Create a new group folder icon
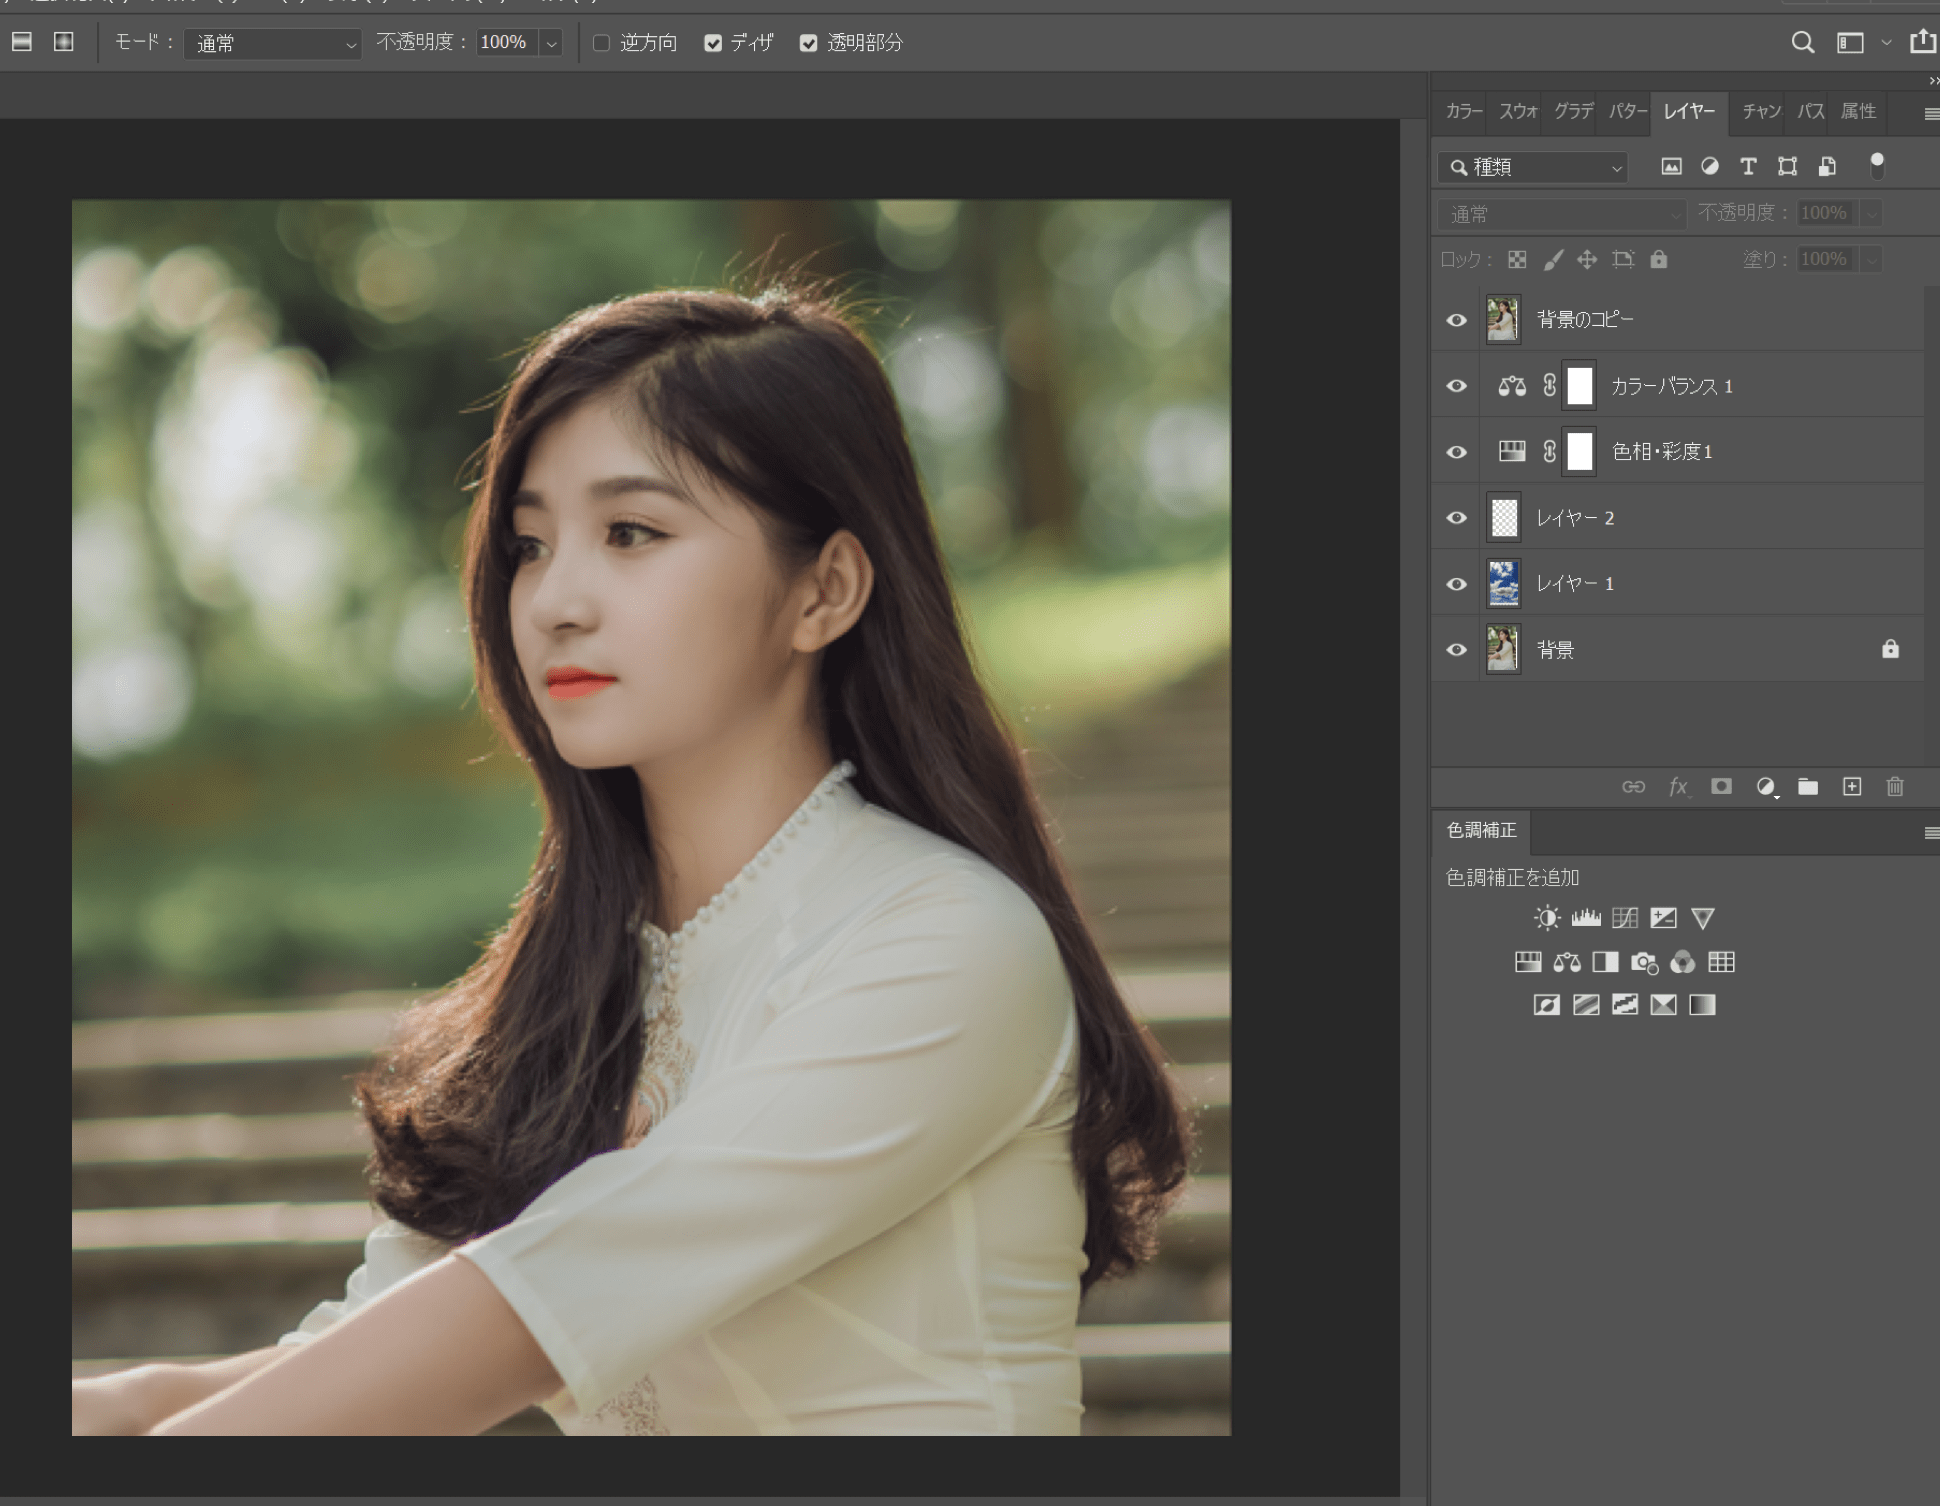This screenshot has width=1940, height=1506. (1808, 786)
